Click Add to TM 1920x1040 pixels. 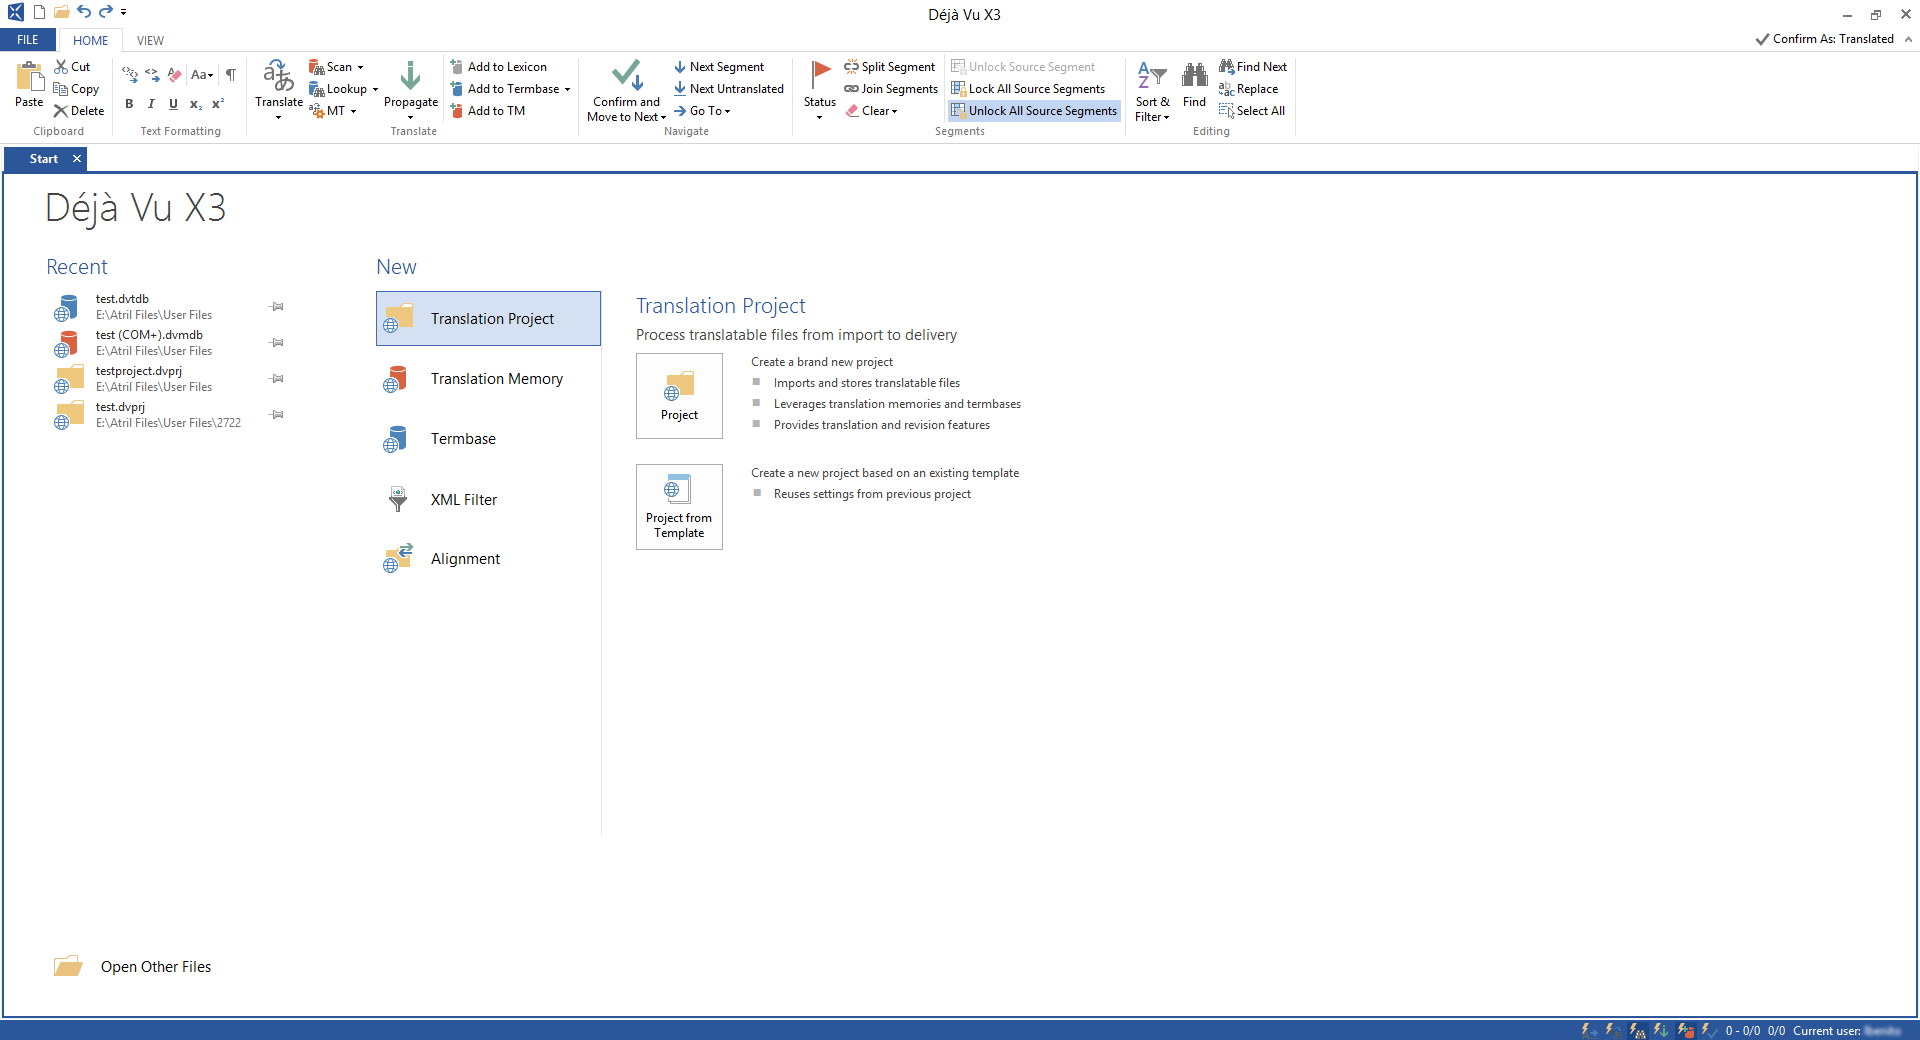[x=487, y=111]
